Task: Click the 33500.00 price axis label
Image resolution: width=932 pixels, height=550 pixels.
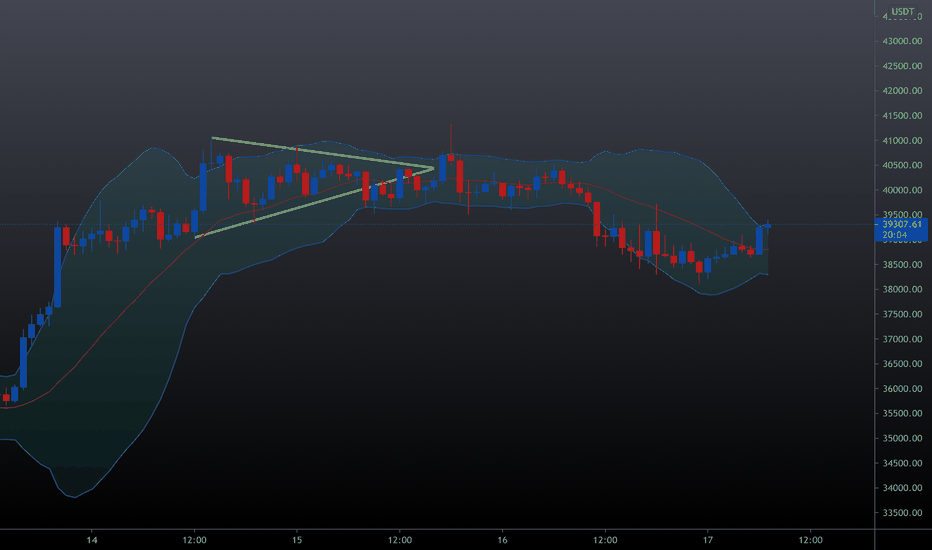Action: pyautogui.click(x=902, y=513)
